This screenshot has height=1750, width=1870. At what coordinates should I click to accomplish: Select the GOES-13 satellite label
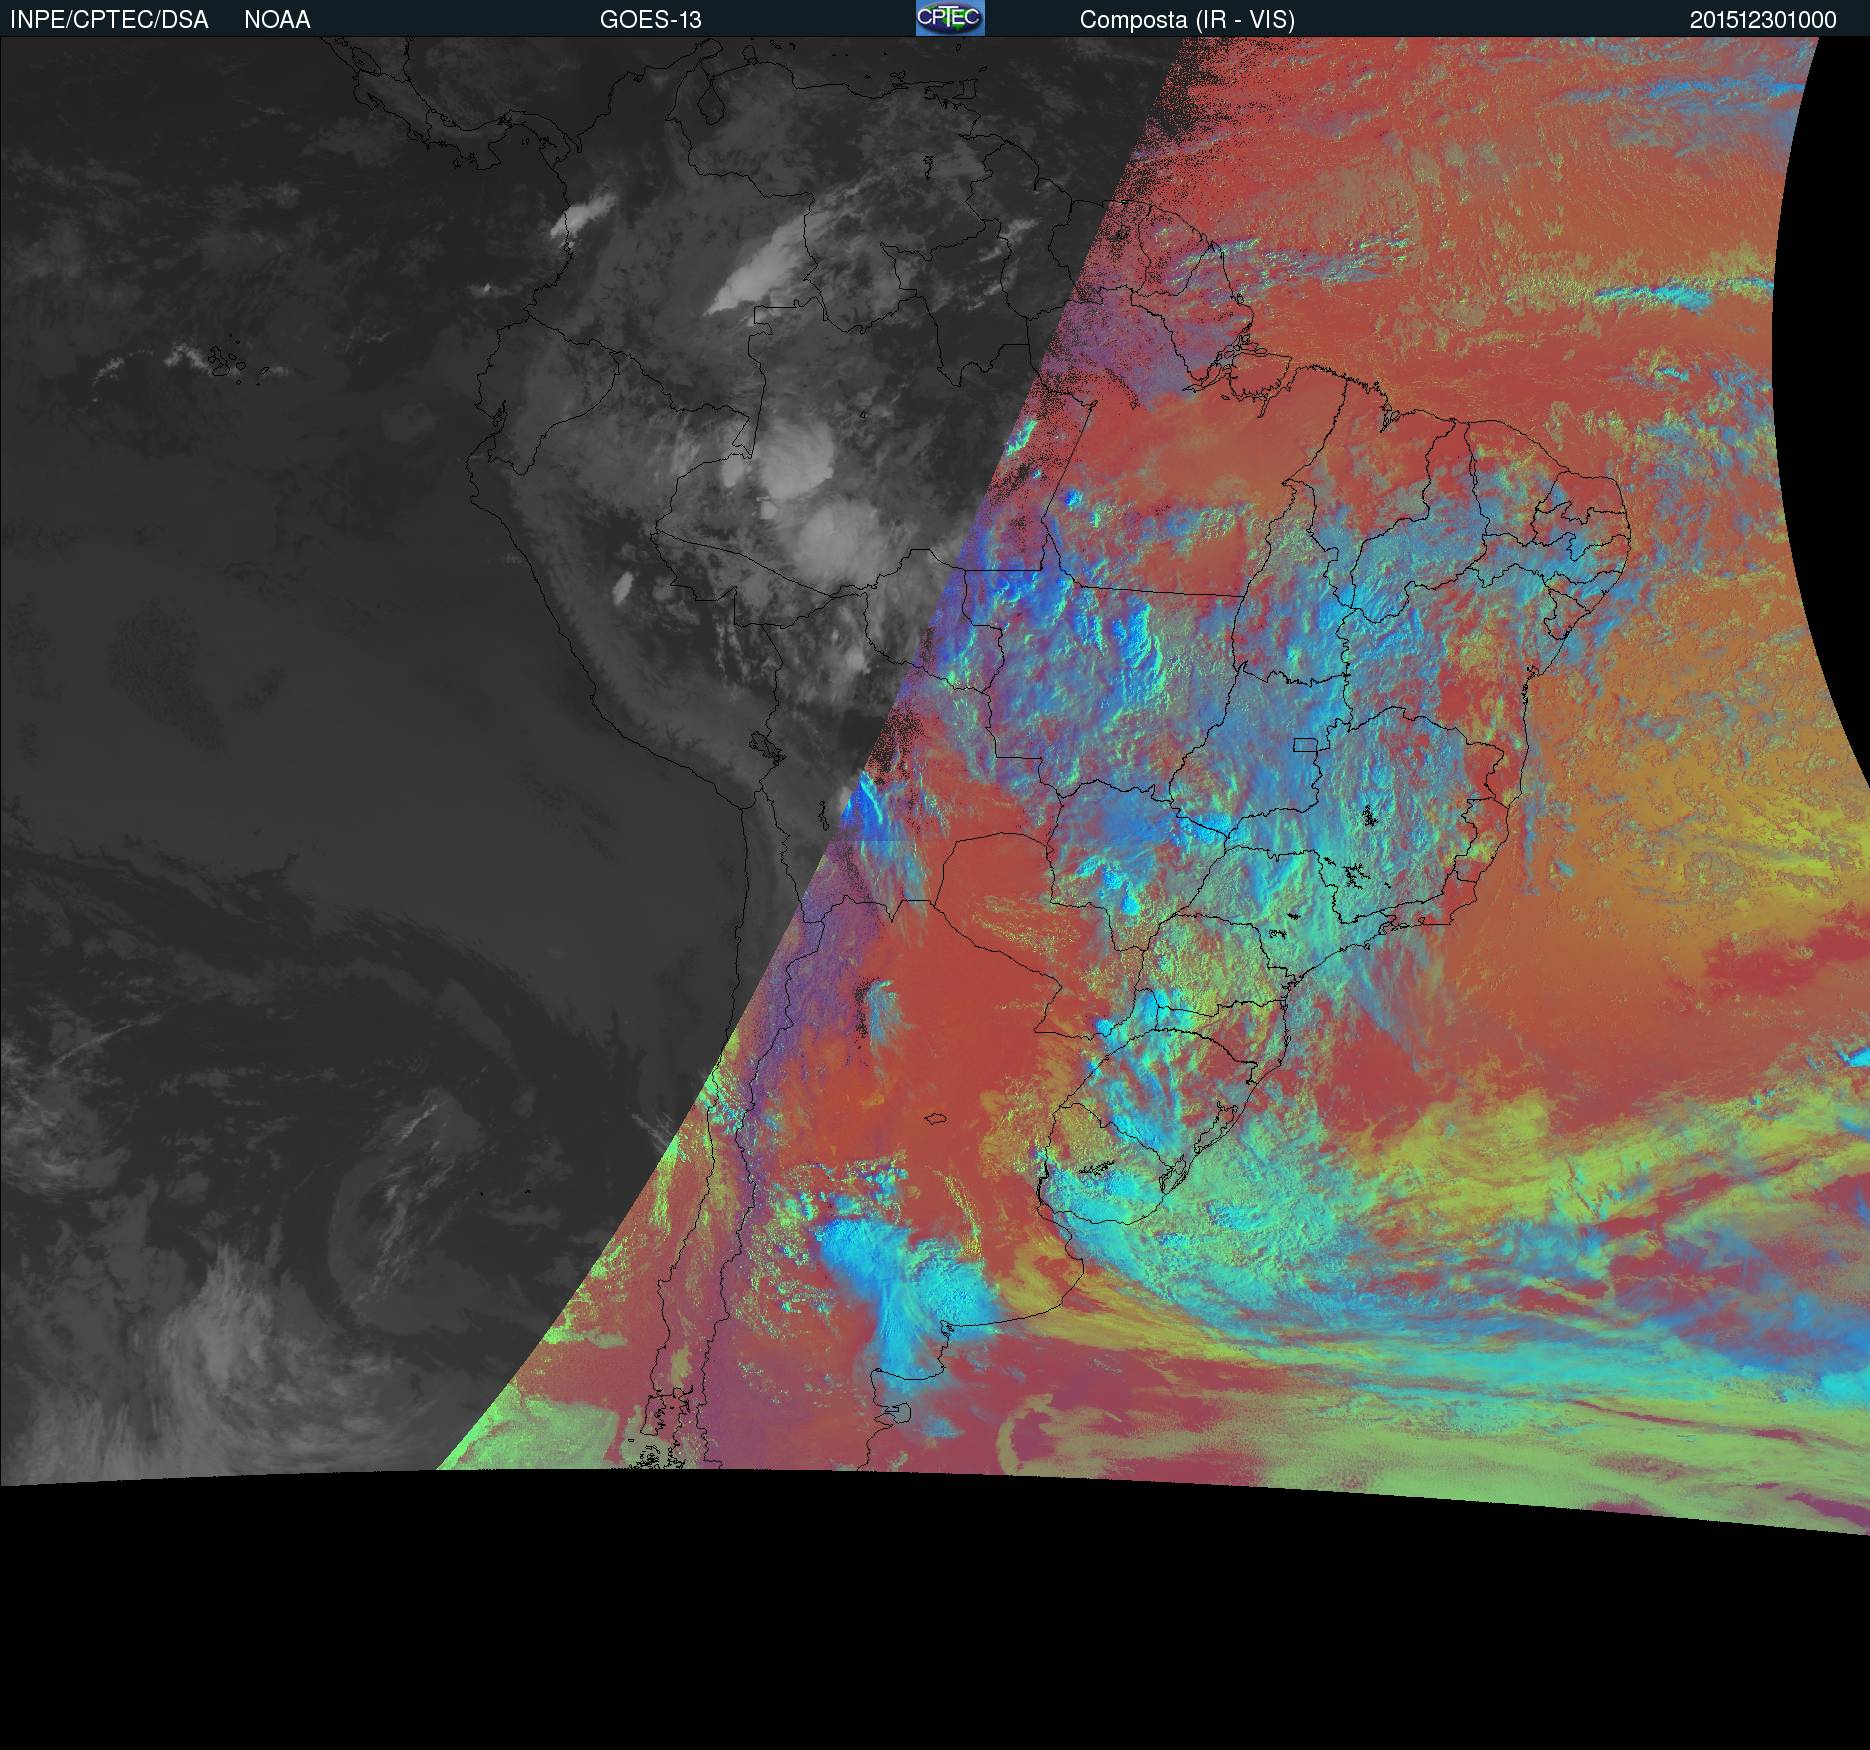pos(650,20)
